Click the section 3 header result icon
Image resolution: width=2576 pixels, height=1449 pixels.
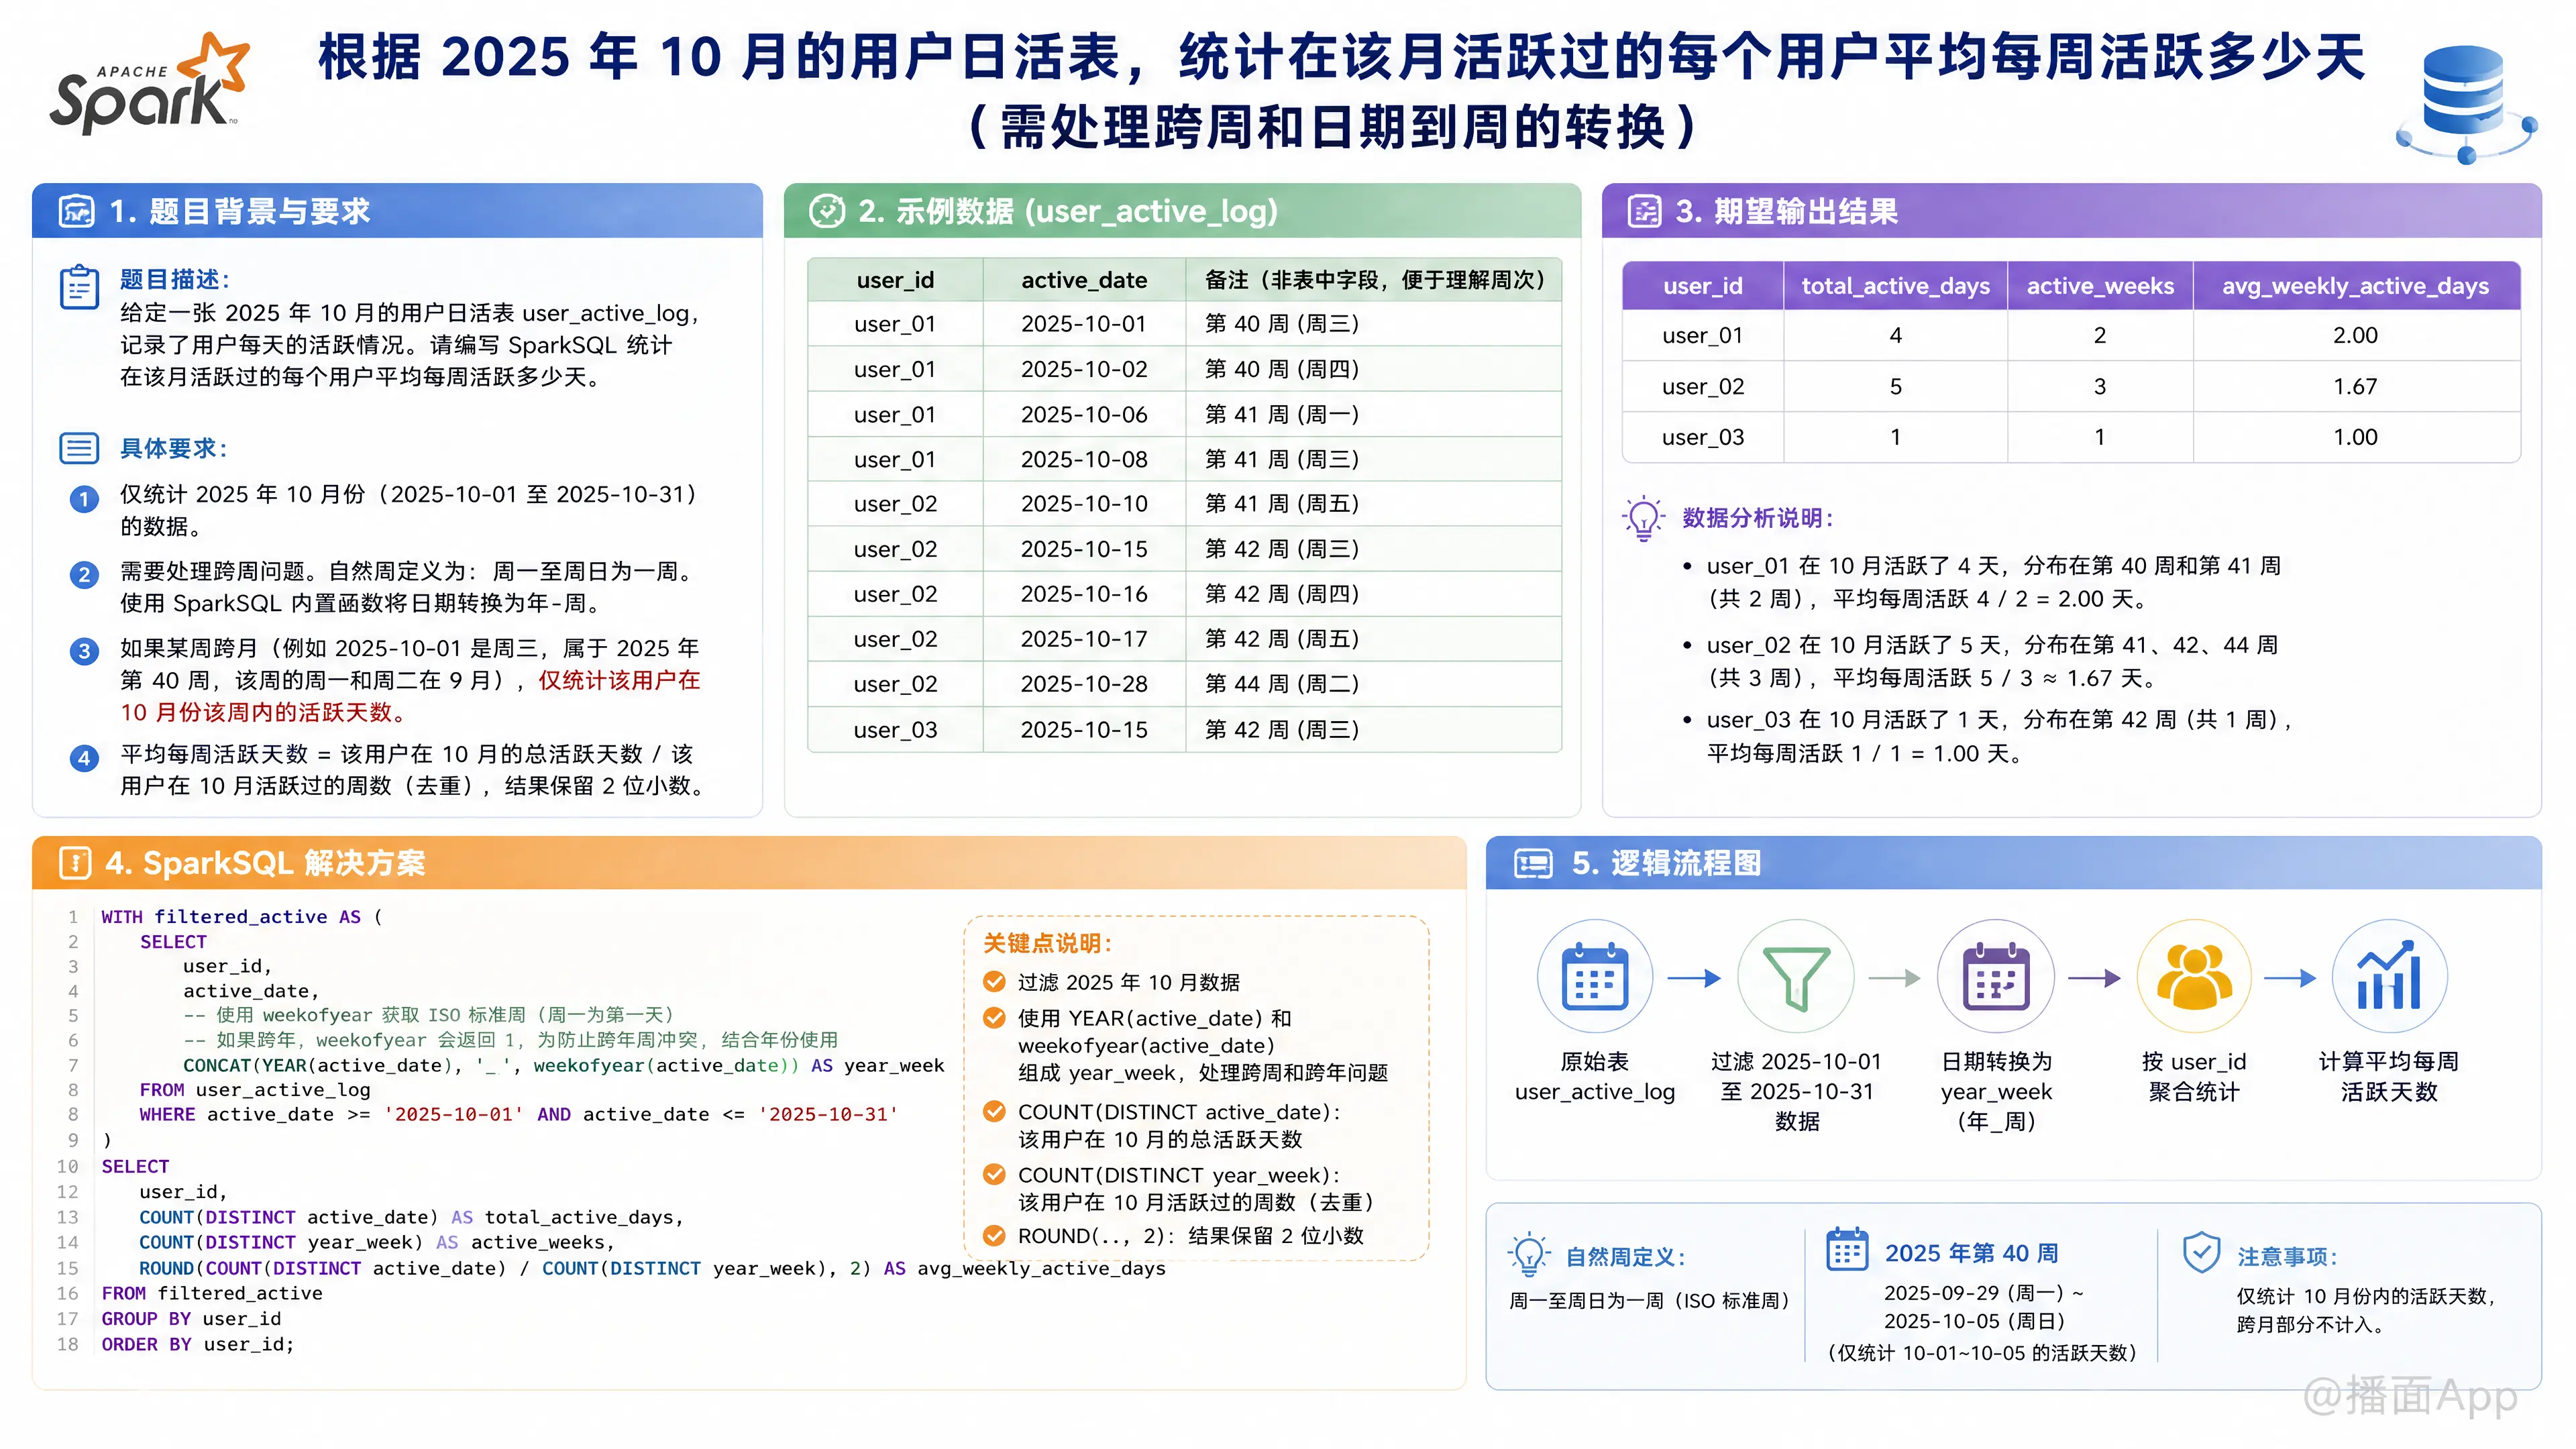(x=1645, y=211)
